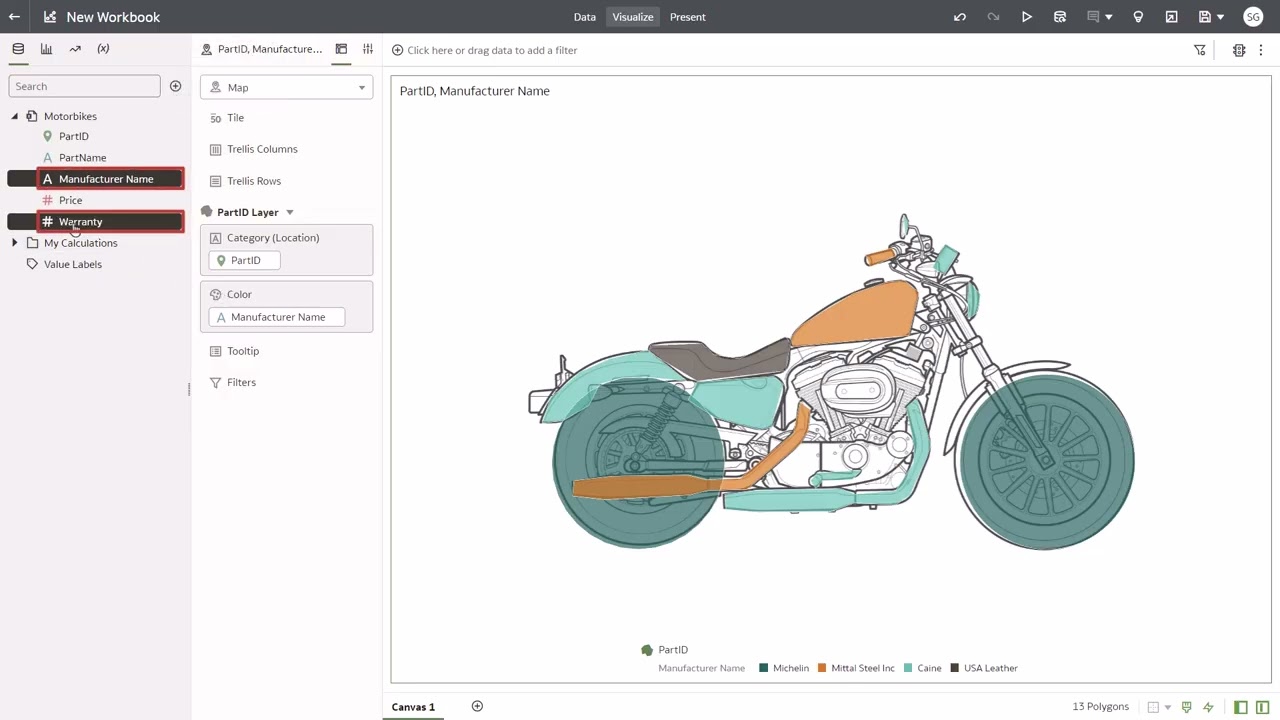Click the Caine legend color swatch
The width and height of the screenshot is (1280, 720).
click(x=909, y=668)
